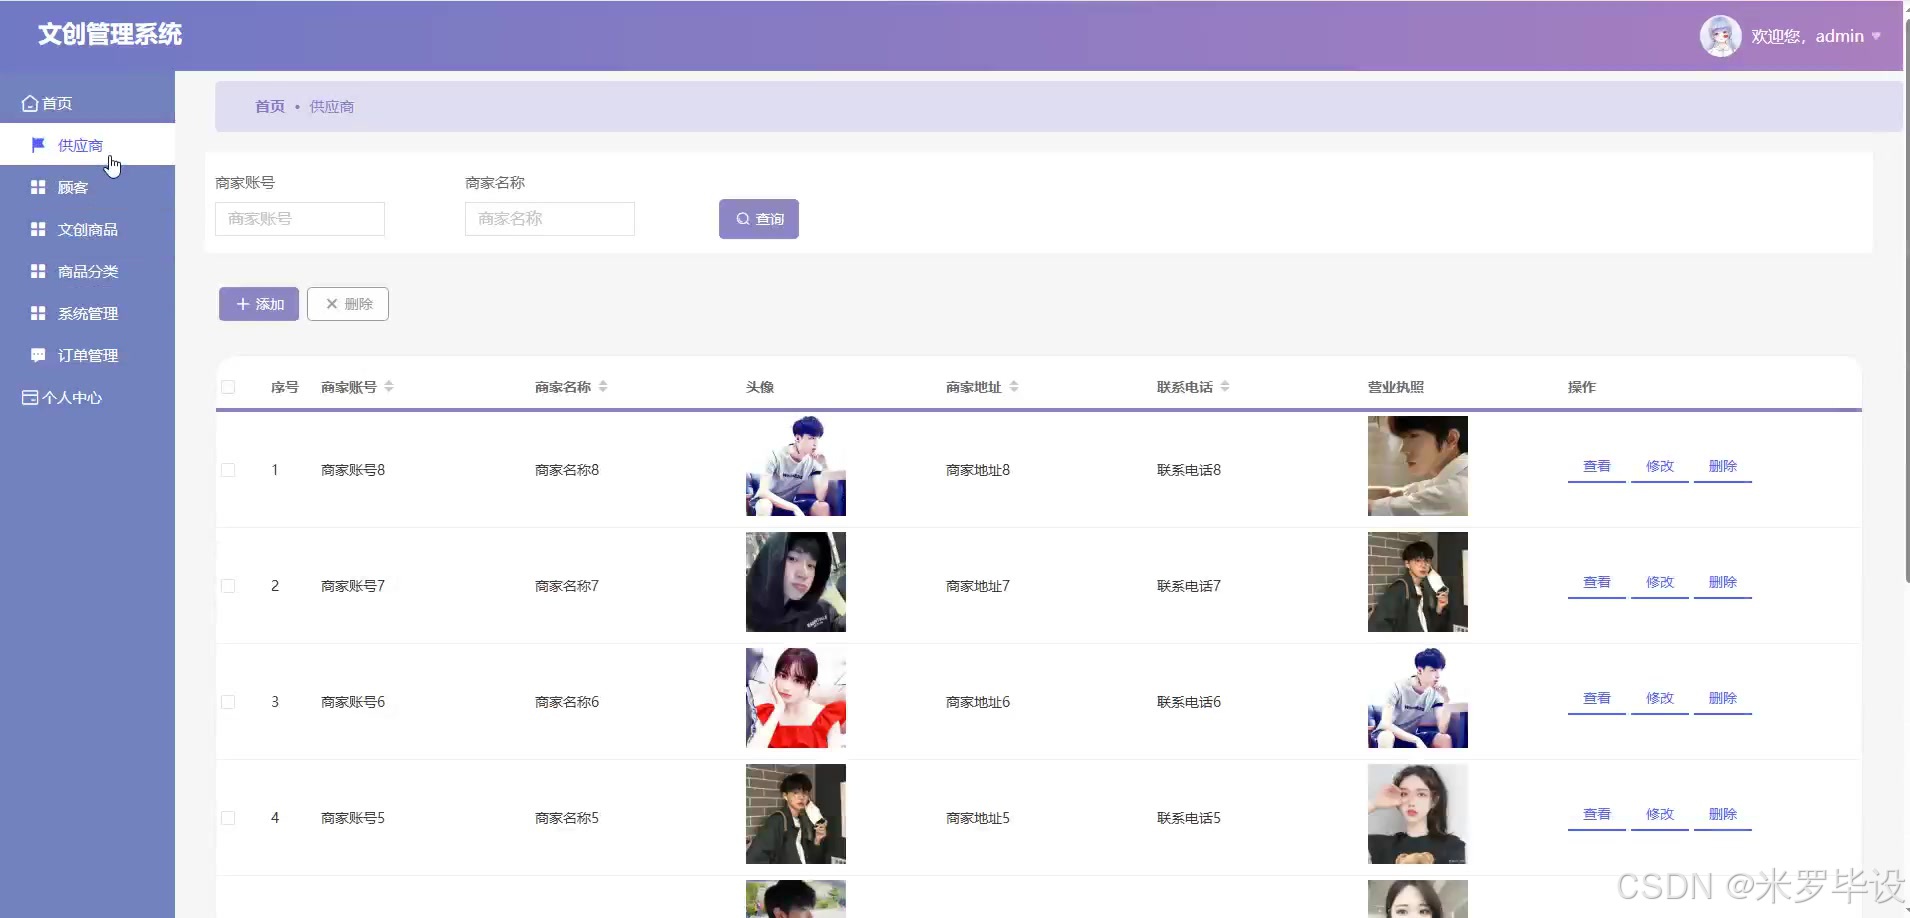Click the vertical page scrollbar

tap(1906, 300)
